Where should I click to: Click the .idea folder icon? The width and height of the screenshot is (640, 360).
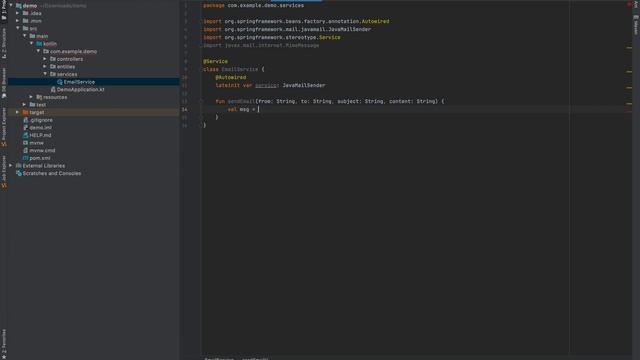pos(25,13)
